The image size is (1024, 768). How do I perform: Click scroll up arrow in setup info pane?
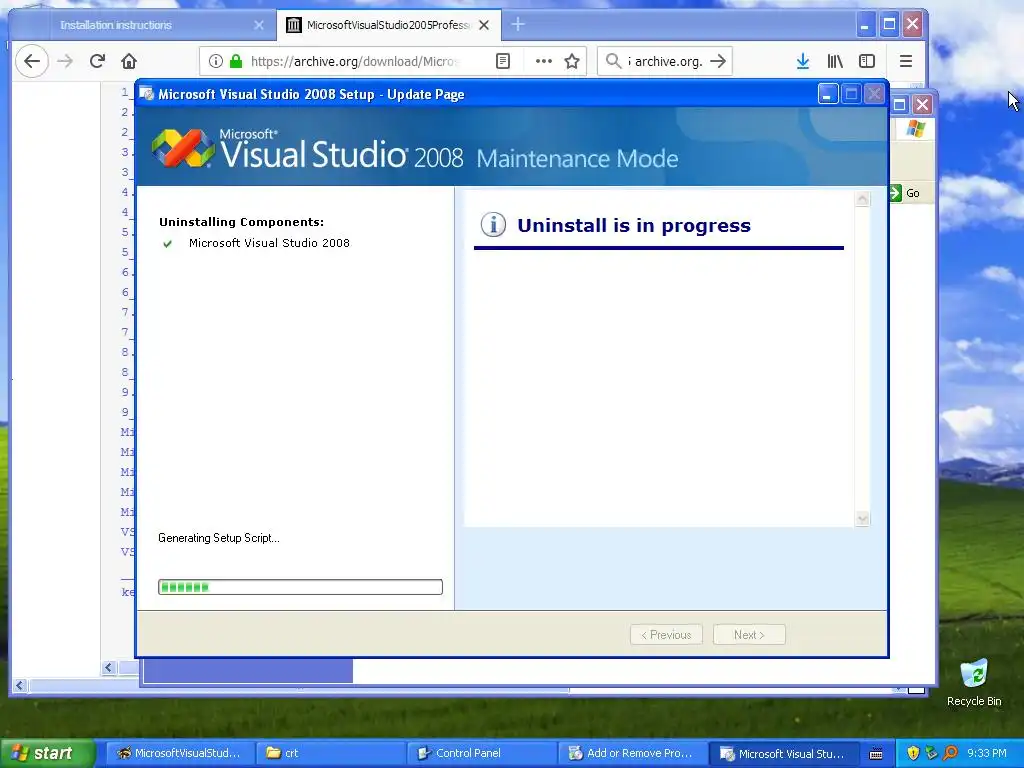[863, 199]
